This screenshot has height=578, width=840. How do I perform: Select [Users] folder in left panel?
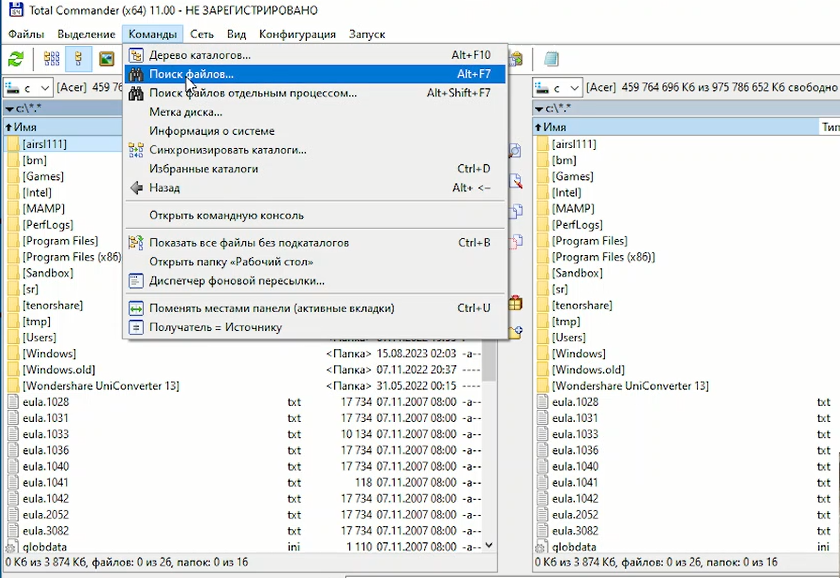39,337
